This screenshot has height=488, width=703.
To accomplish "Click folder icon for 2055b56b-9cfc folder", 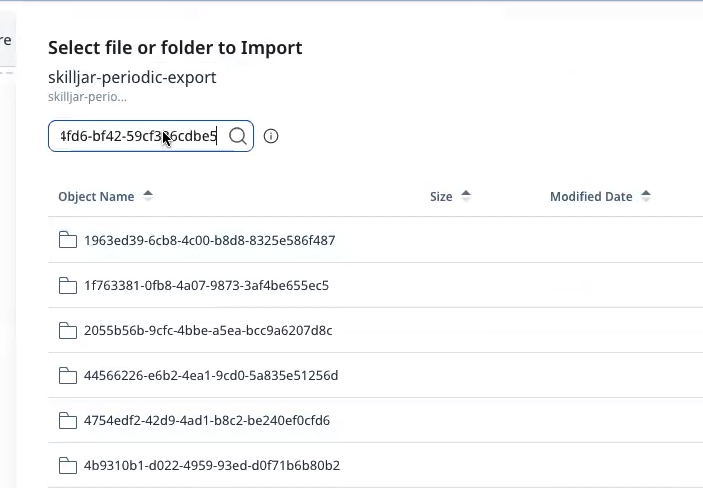I will (68, 330).
